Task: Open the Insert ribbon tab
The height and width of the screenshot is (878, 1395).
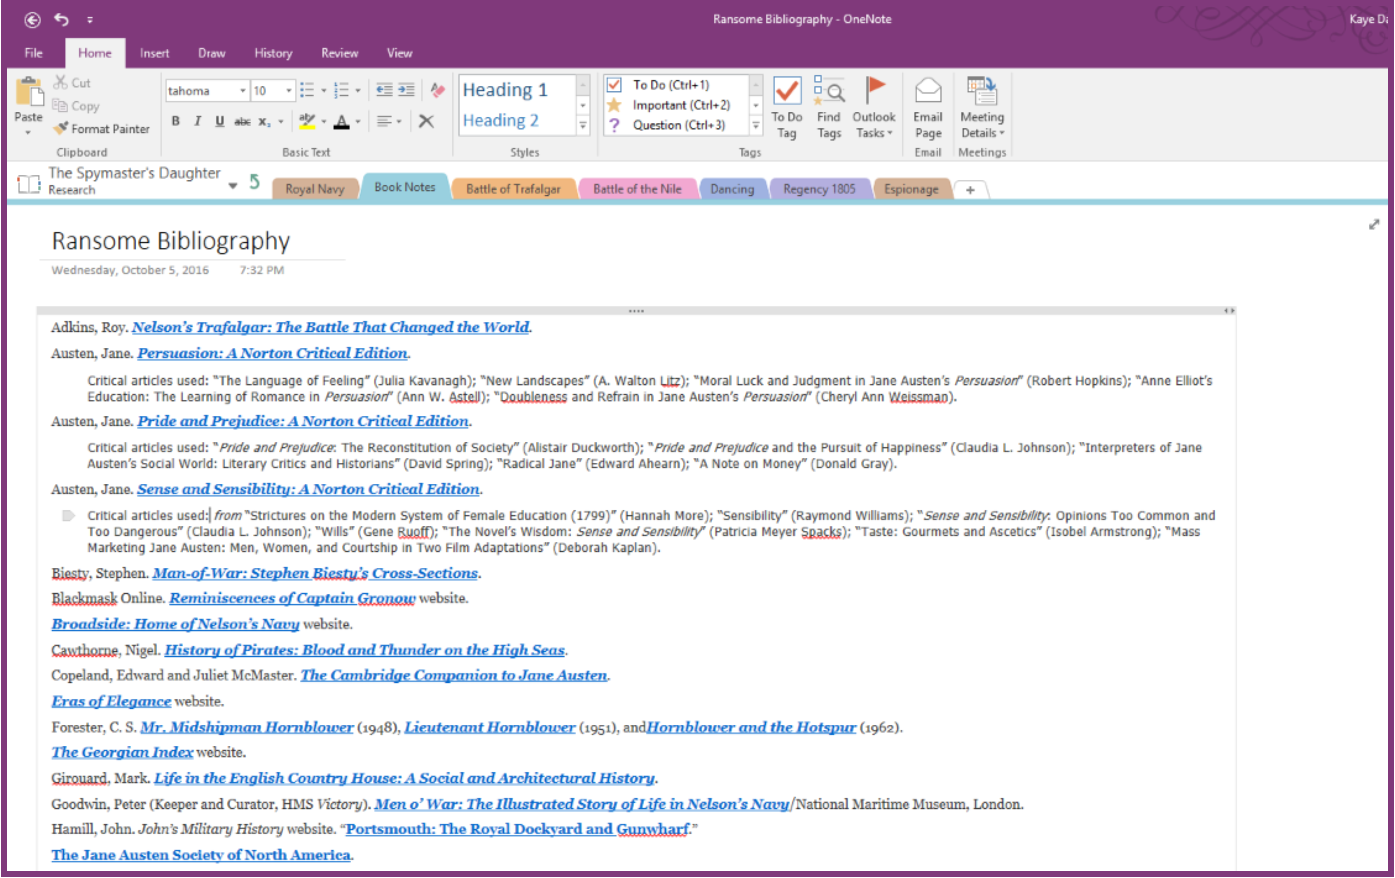Action: coord(154,53)
